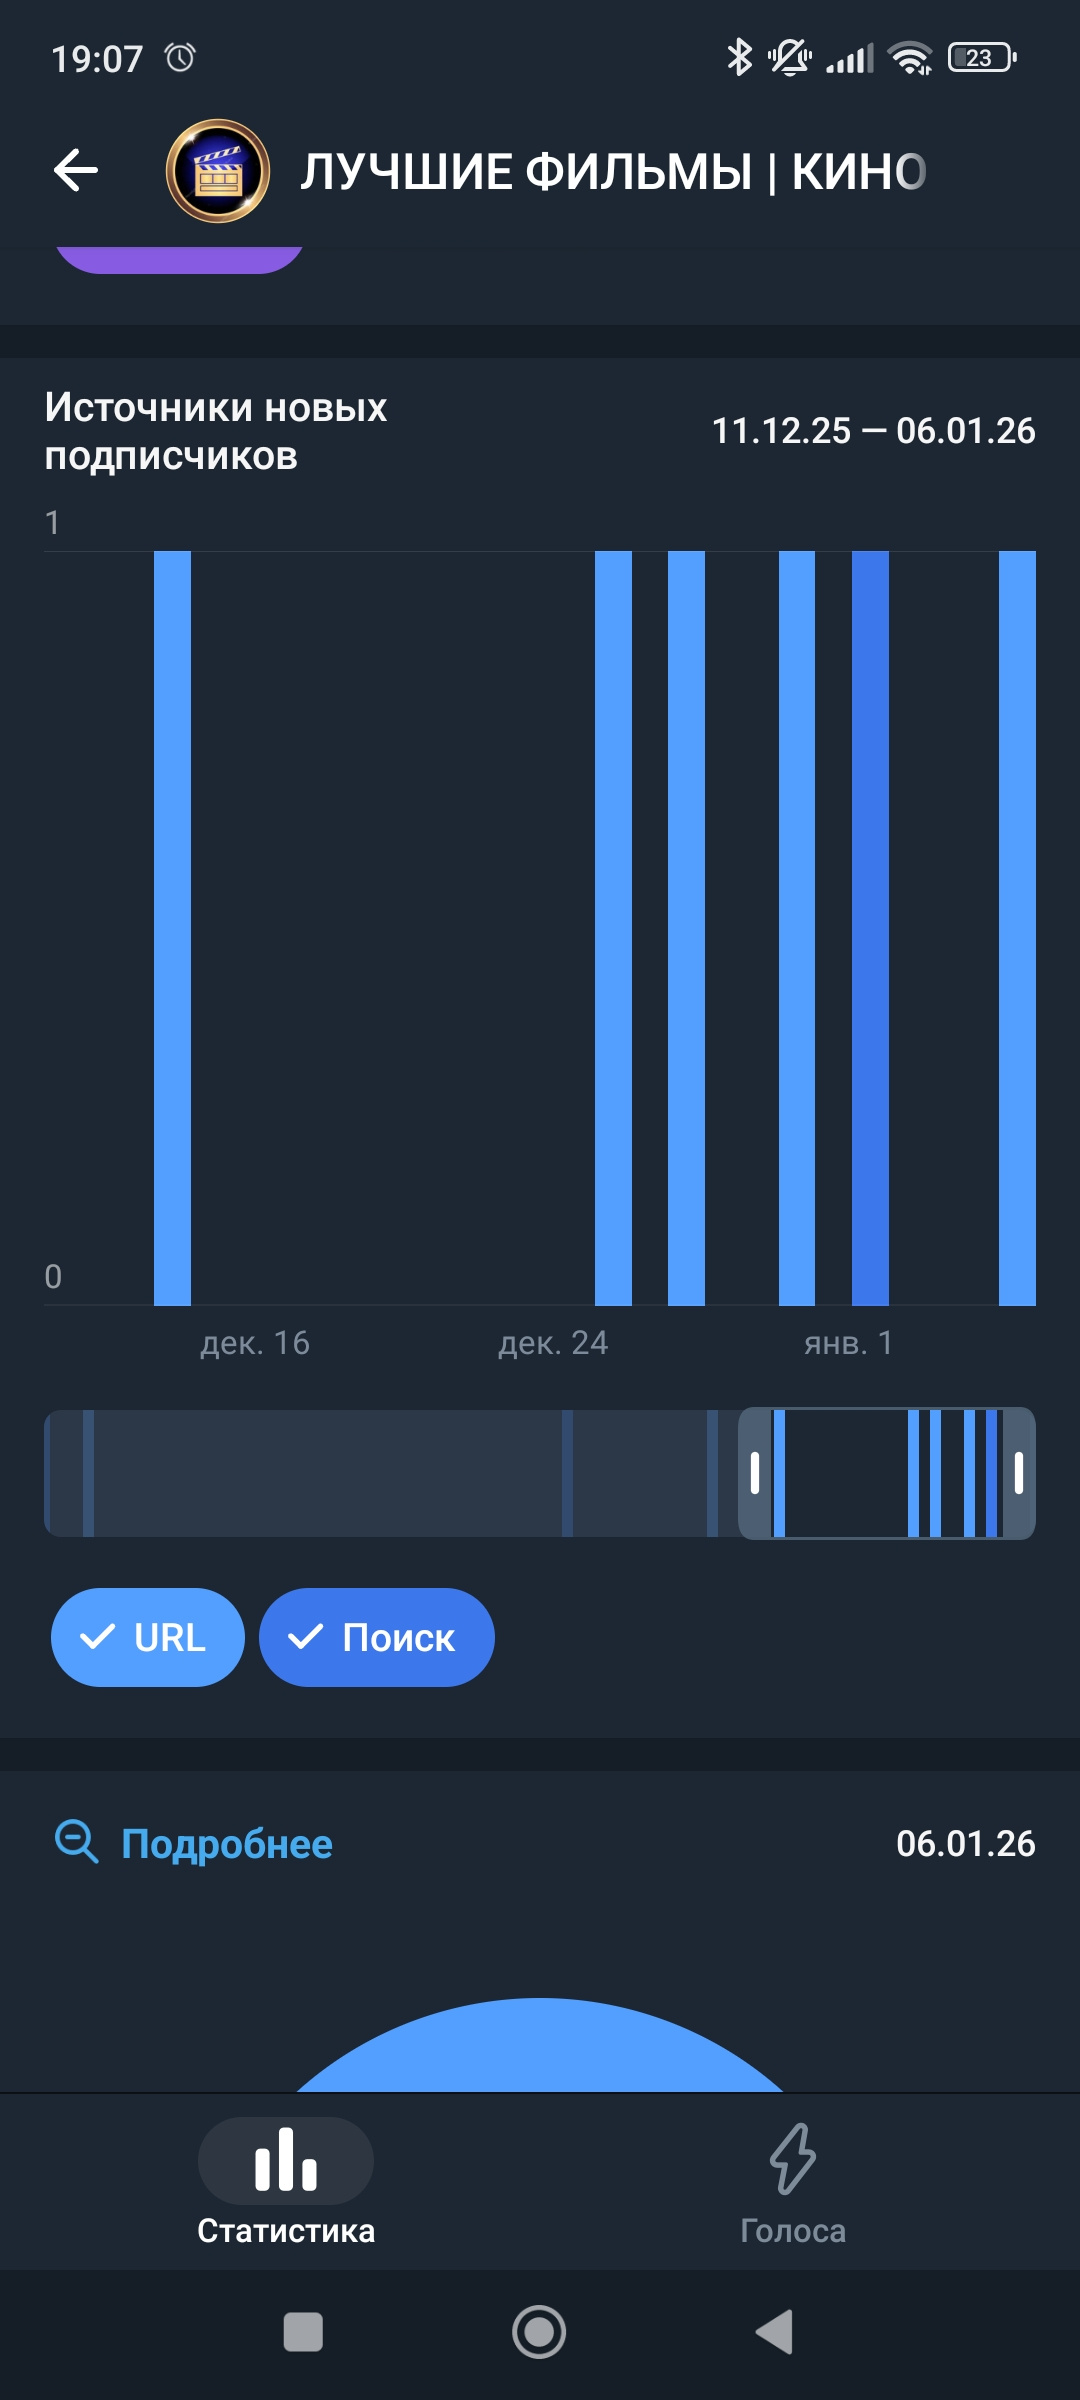
Task: Grab the right handle of range slider
Action: [x=1019, y=1473]
